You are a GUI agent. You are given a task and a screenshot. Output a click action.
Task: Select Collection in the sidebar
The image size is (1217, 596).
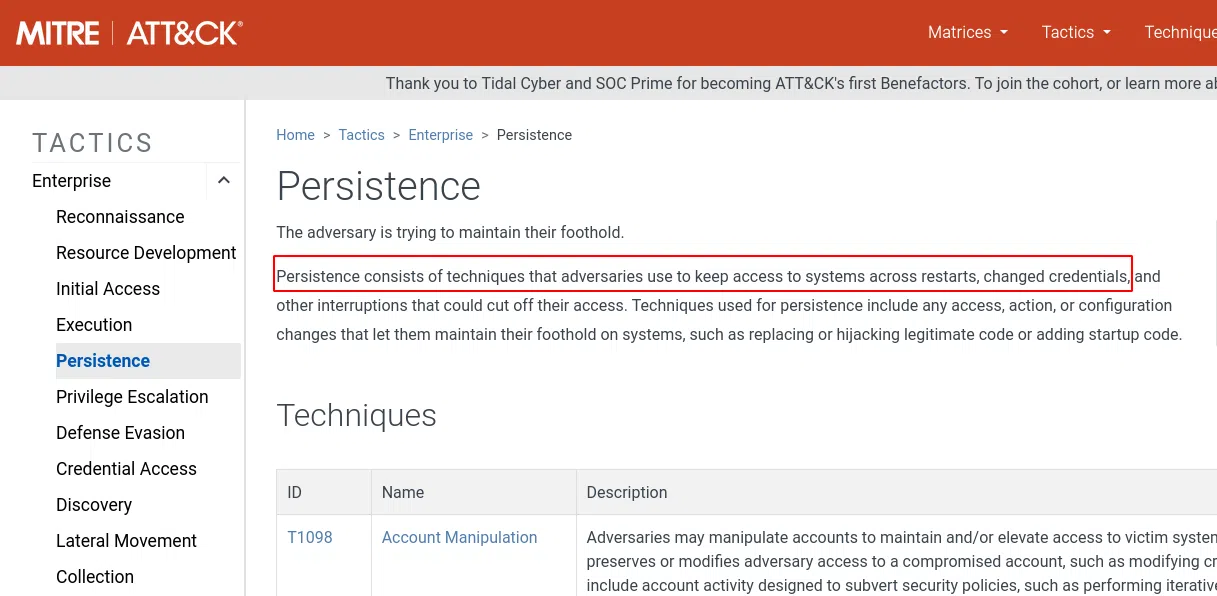[95, 577]
